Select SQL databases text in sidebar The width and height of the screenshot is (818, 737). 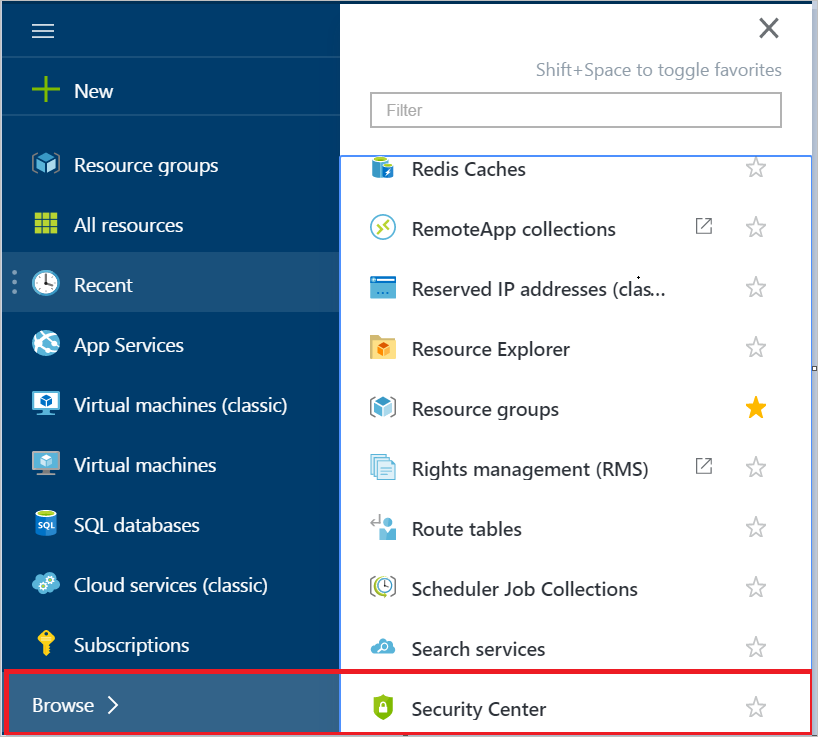(x=137, y=525)
